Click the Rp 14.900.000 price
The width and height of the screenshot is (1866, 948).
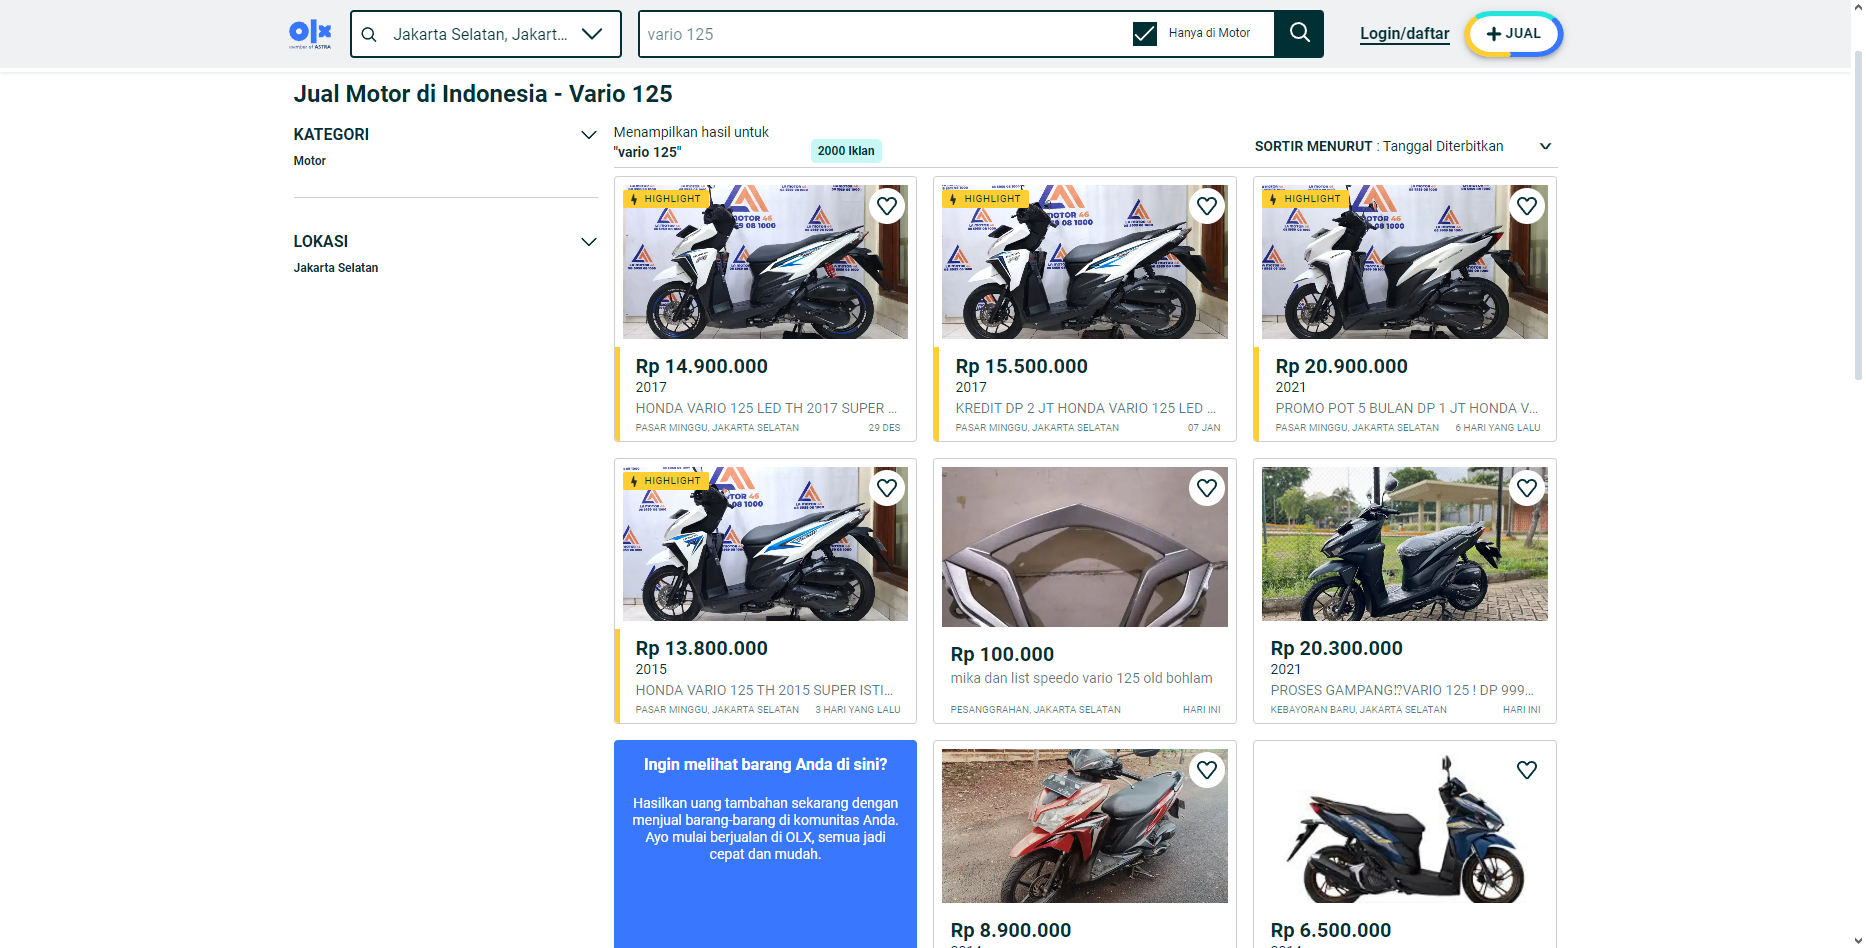[x=702, y=366]
